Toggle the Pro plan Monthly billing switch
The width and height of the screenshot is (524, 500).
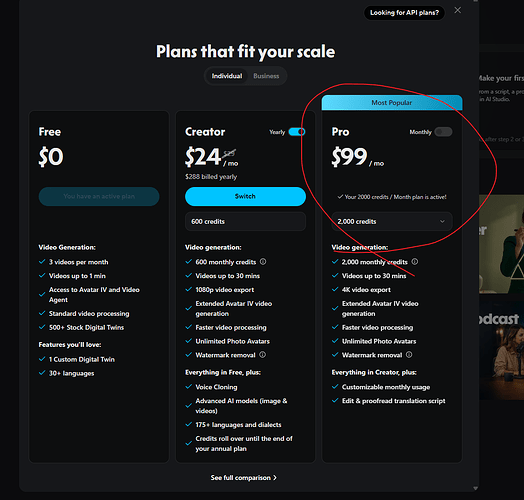[443, 132]
